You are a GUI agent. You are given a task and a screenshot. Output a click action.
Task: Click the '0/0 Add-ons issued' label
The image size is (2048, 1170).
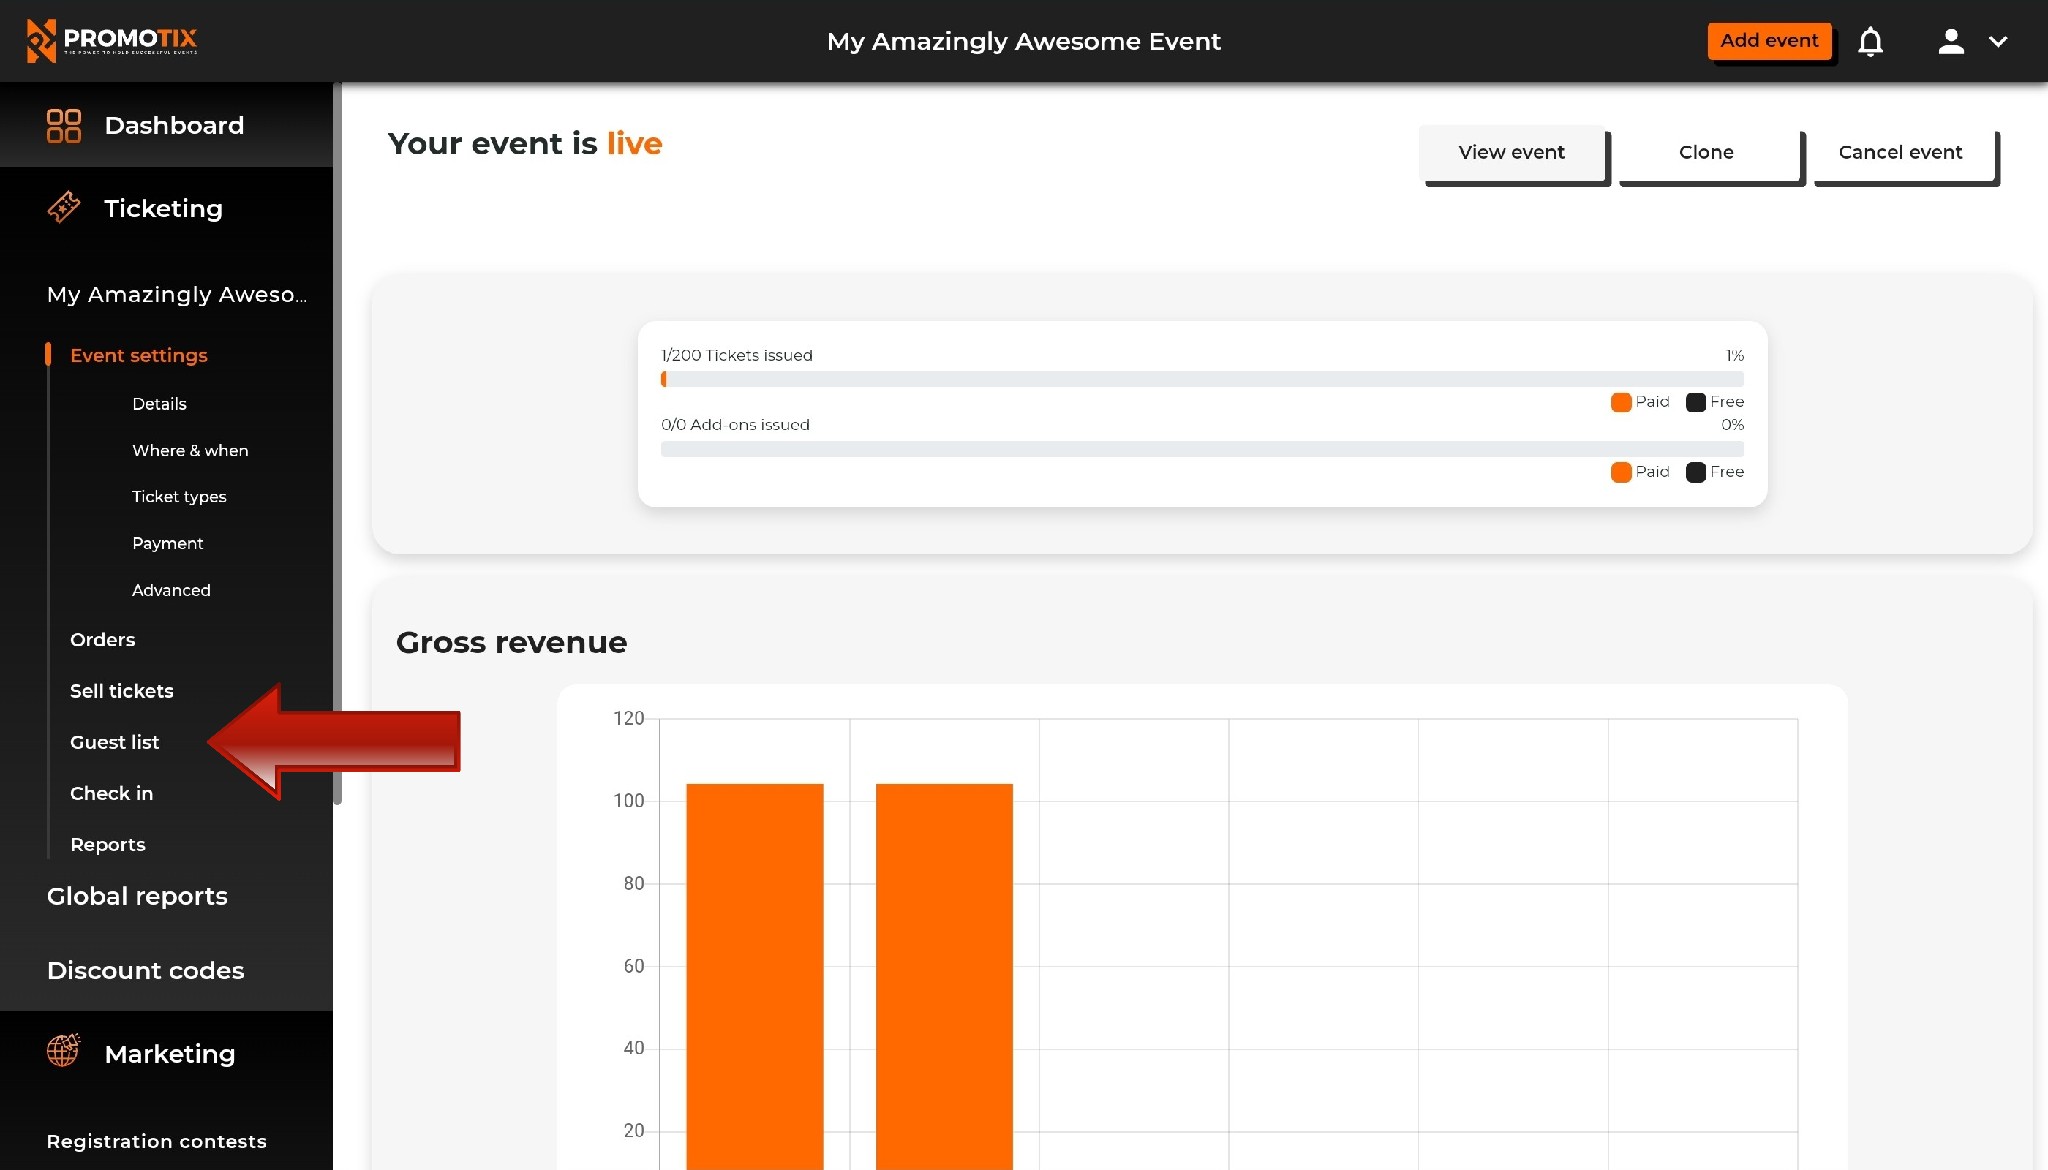735,425
